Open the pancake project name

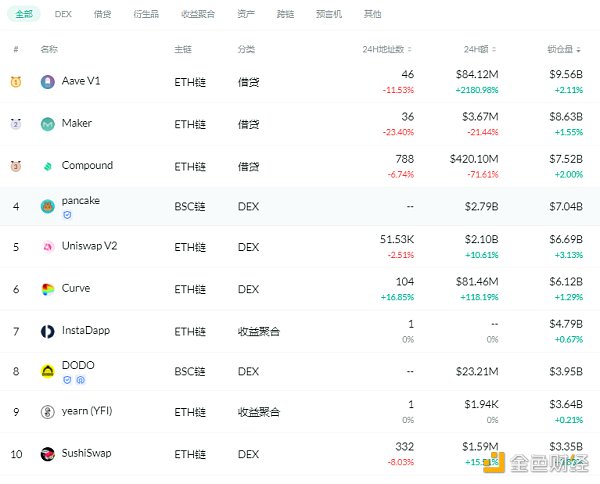[x=81, y=200]
